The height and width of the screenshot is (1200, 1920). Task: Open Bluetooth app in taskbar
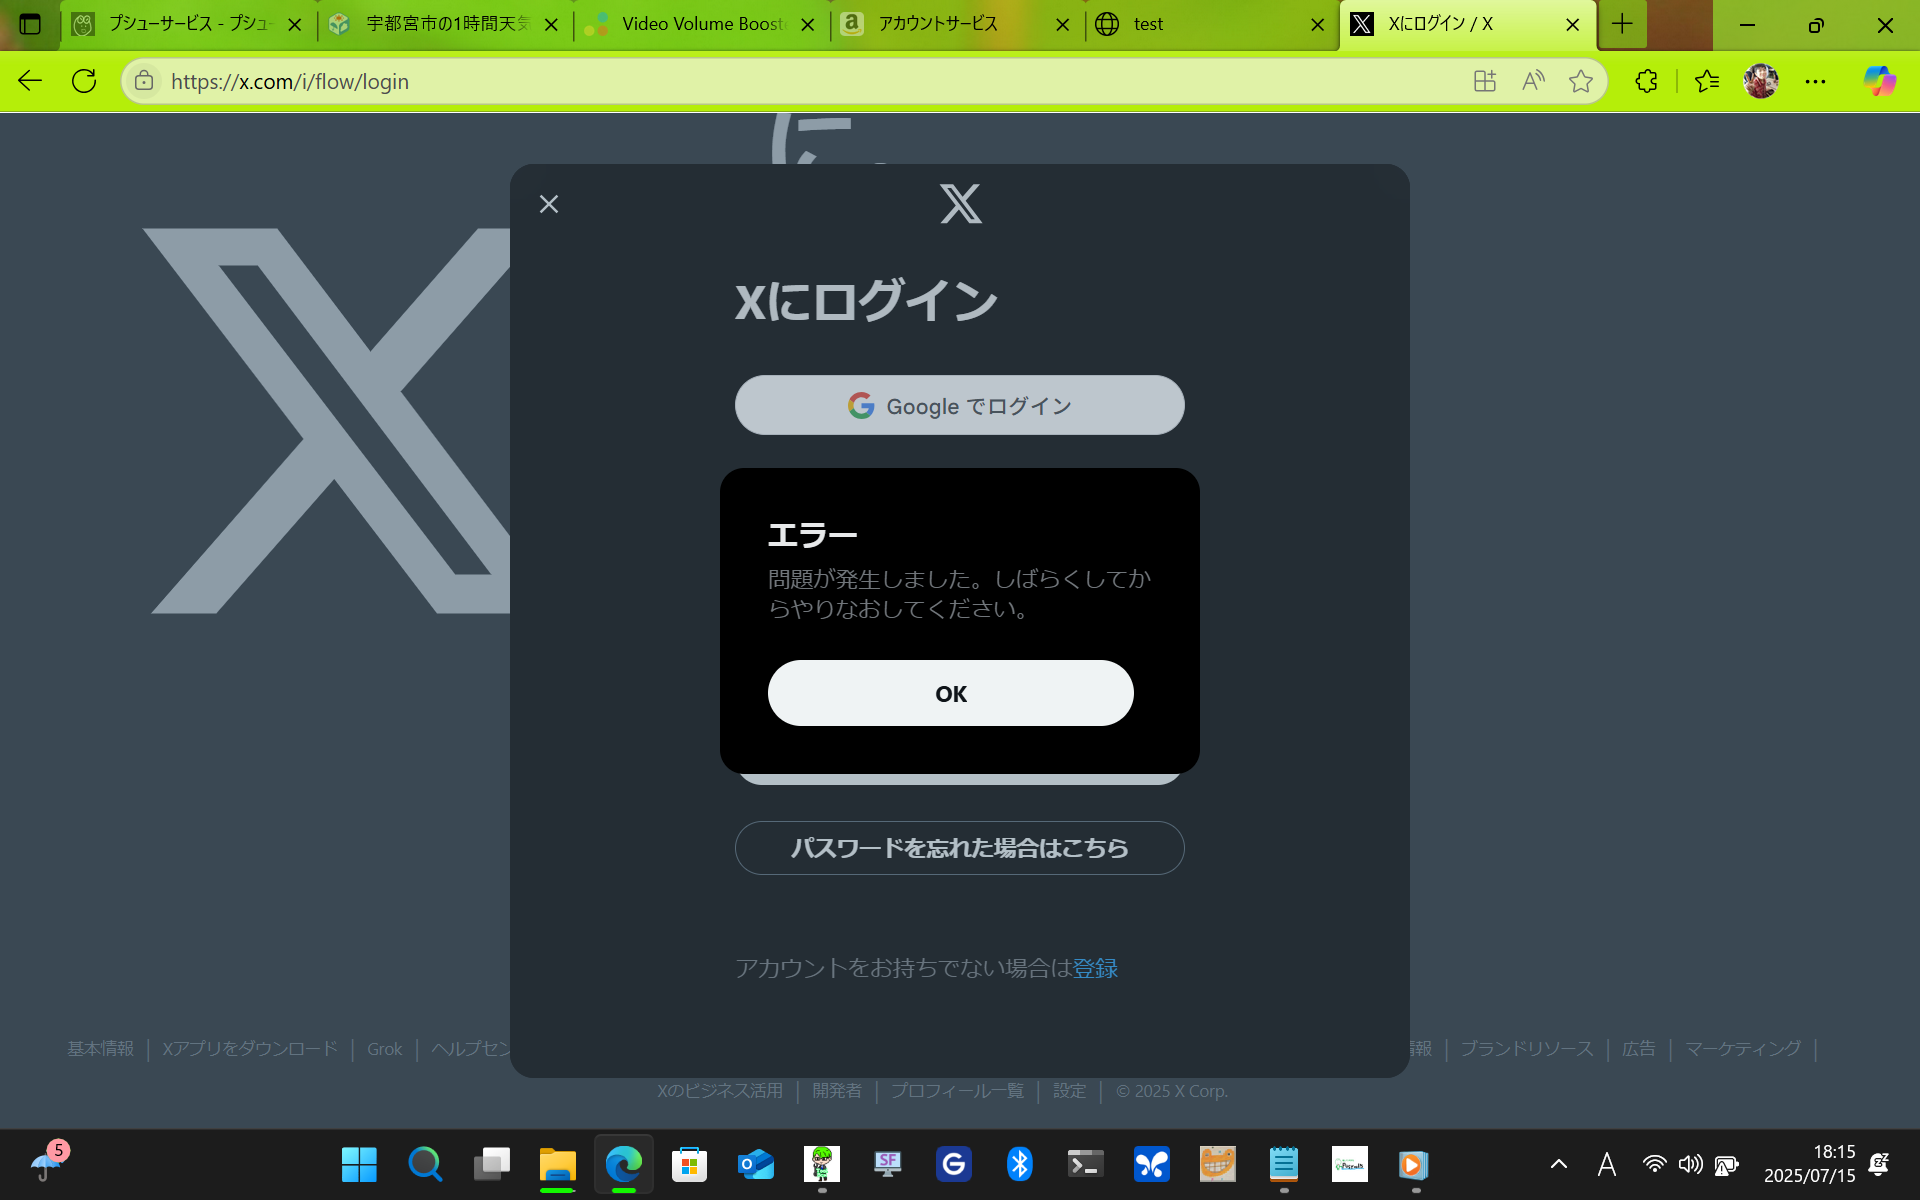coord(1019,1164)
